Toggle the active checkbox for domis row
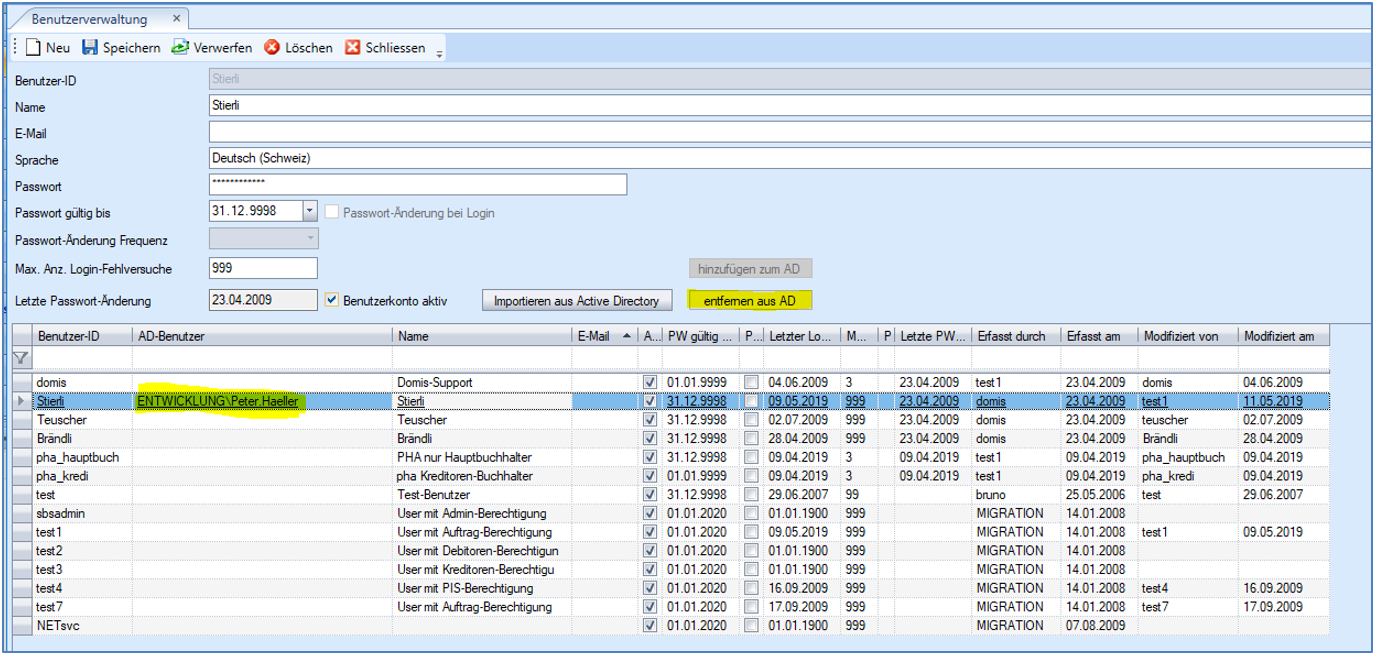 click(x=650, y=382)
